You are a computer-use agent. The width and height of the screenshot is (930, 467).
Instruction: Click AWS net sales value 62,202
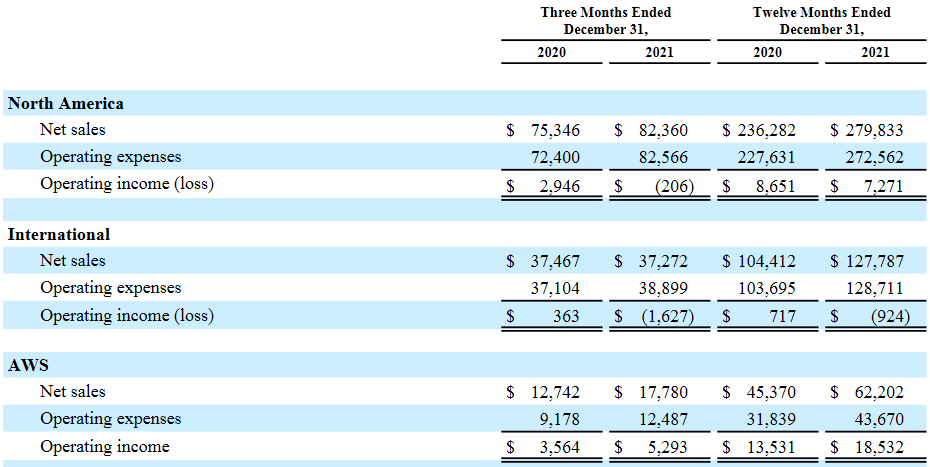click(x=879, y=392)
